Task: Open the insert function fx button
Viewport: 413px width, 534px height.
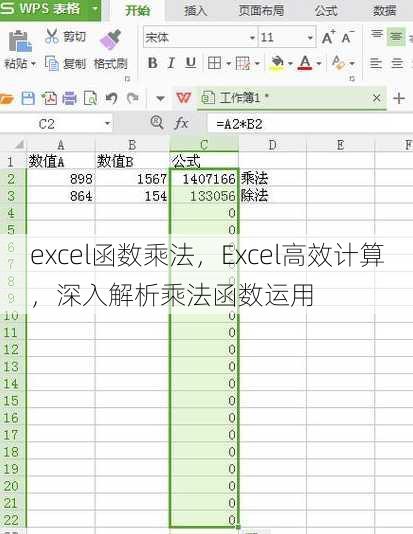Action: (x=181, y=123)
